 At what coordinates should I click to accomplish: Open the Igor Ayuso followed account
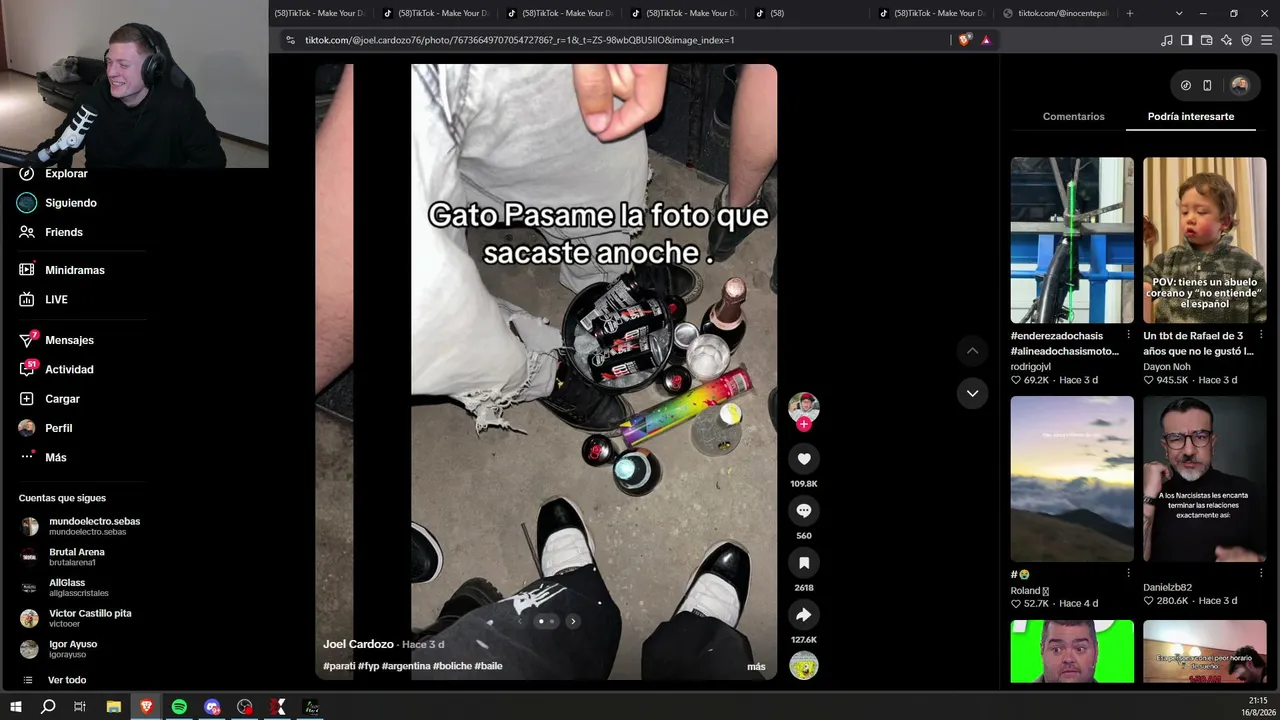point(82,649)
